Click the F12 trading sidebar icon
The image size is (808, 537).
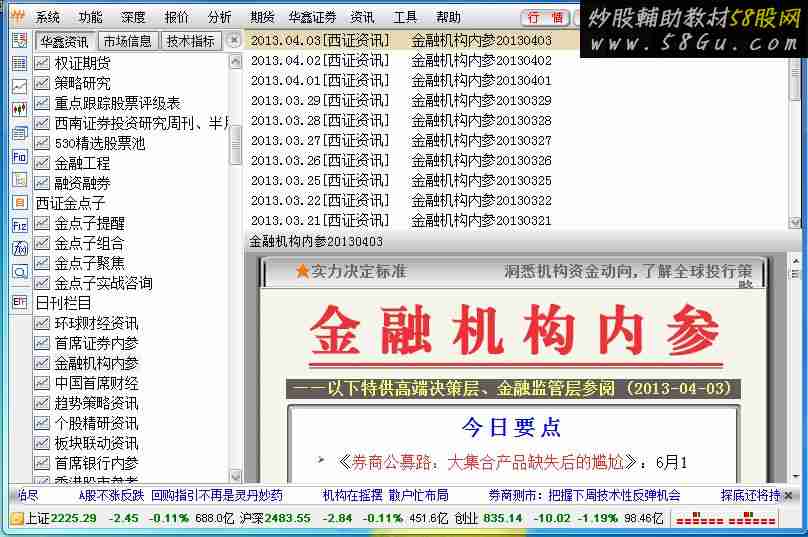pos(20,226)
